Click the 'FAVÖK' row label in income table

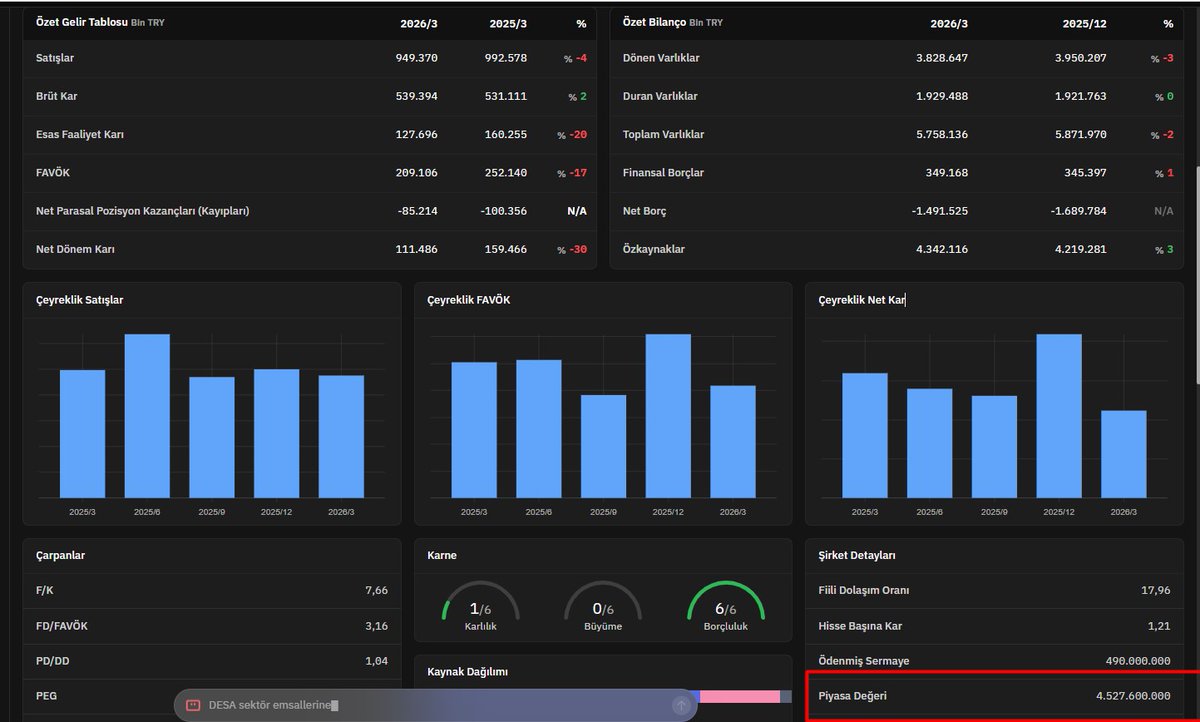53,173
